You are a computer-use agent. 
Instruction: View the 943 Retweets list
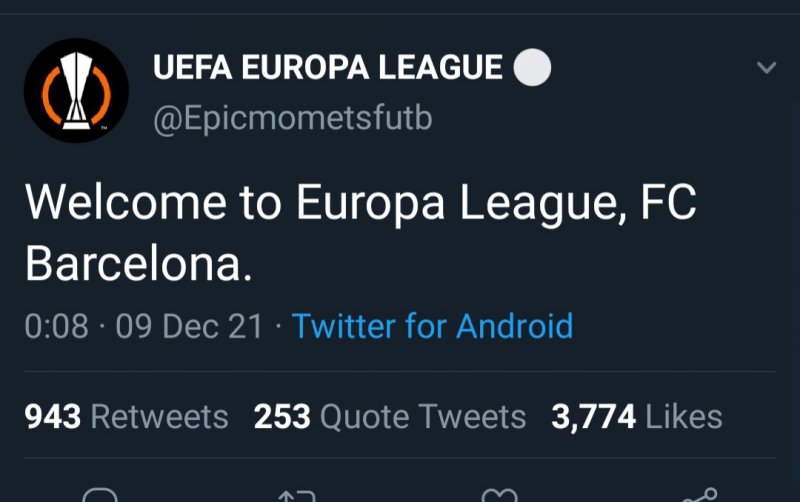pos(127,416)
